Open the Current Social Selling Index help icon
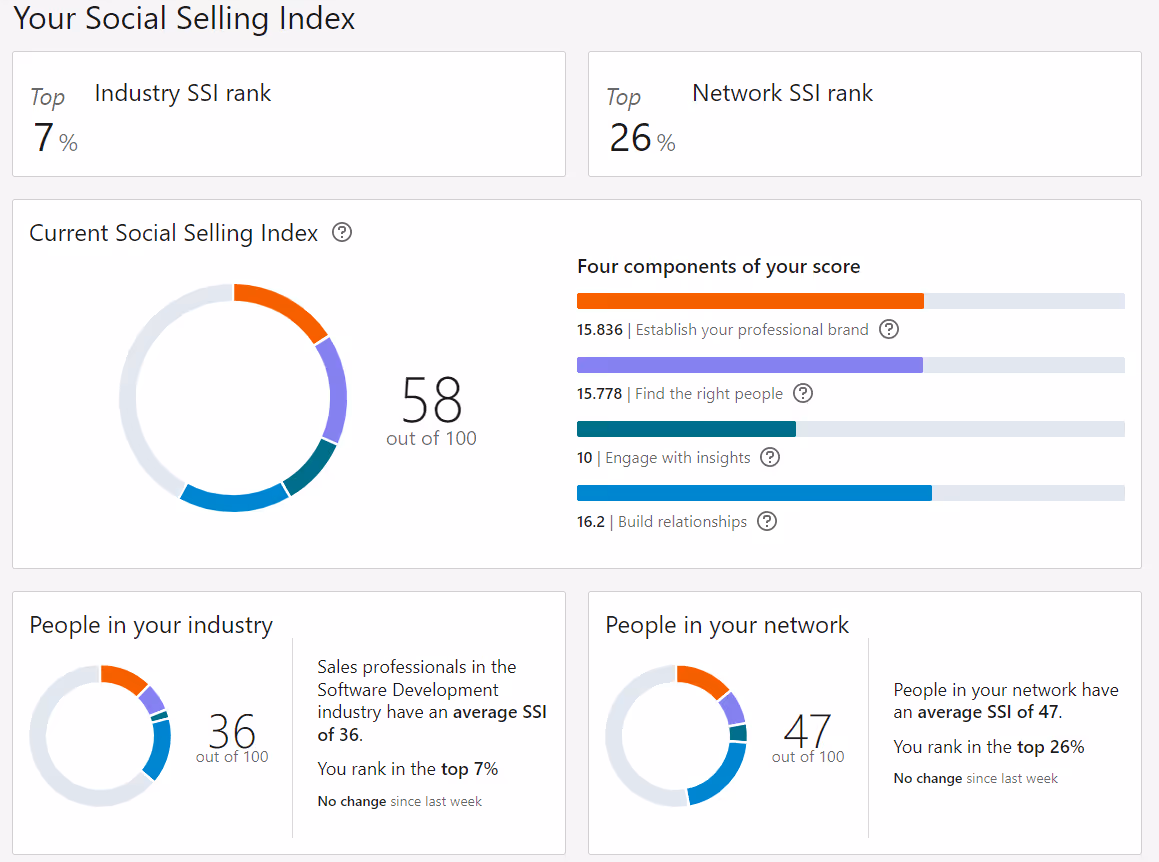The image size is (1159, 862). point(341,232)
